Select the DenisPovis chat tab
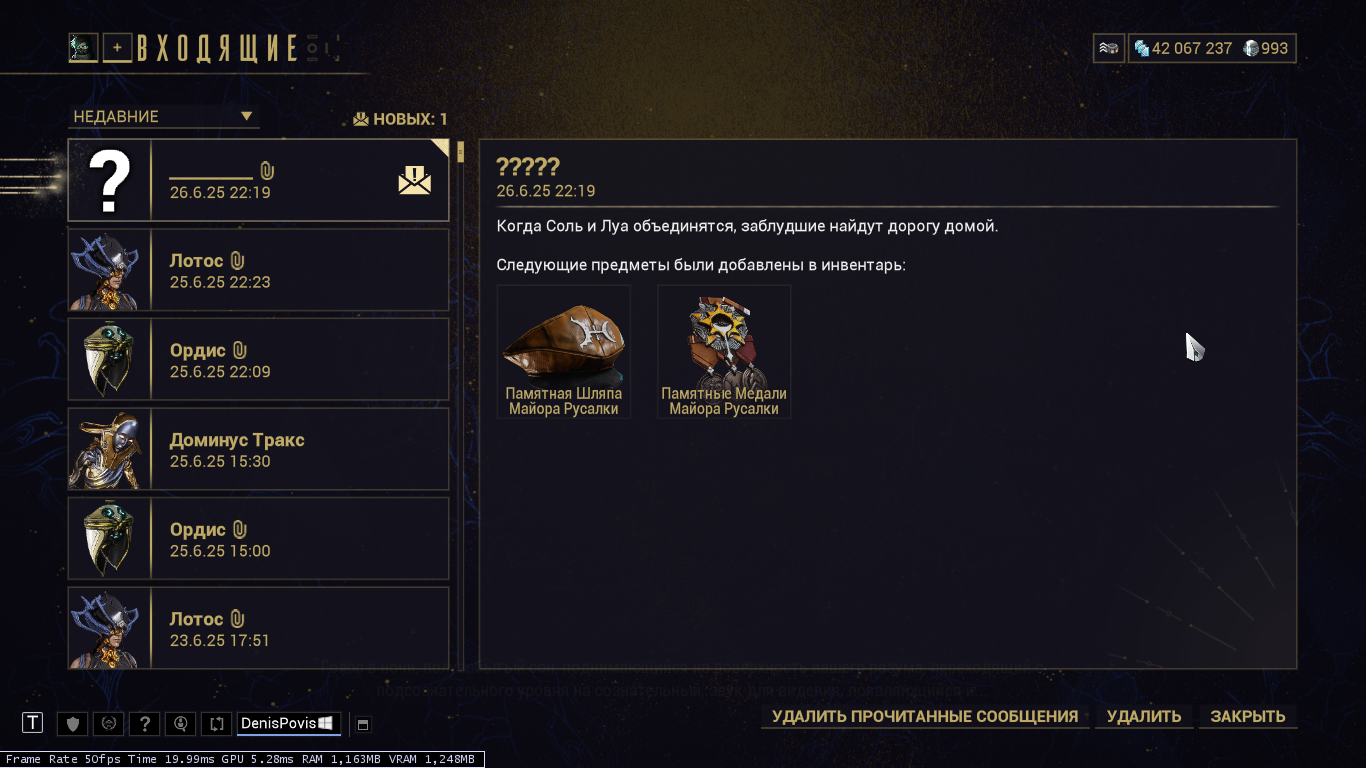 click(x=289, y=723)
